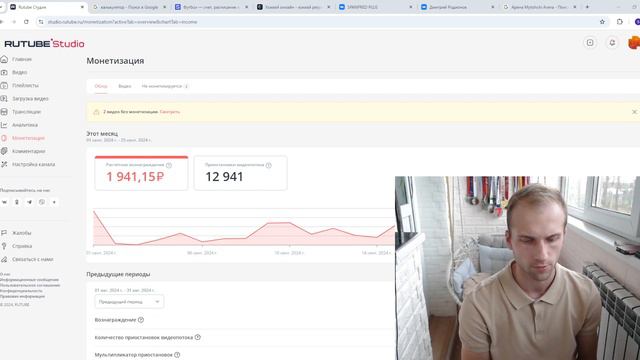Click the last social icon in the row
This screenshot has width=640, height=360.
pyautogui.click(x=54, y=202)
